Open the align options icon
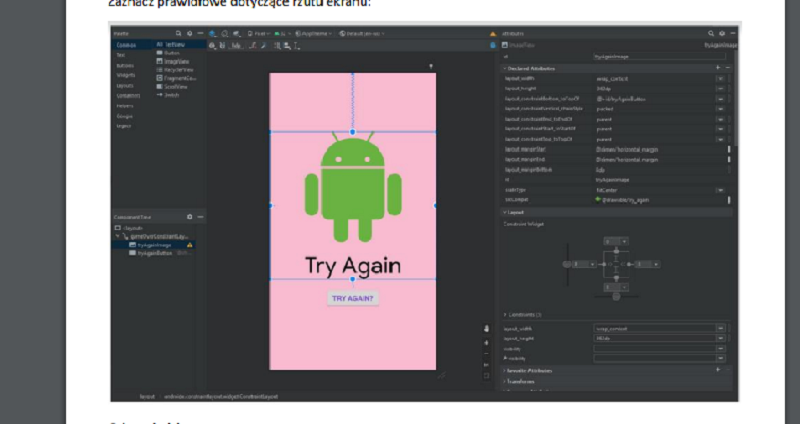800x424 pixels. [x=287, y=46]
